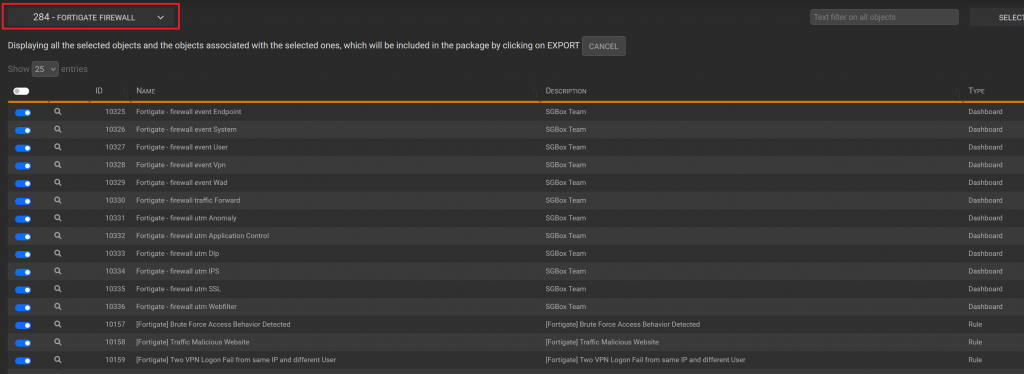Open magnifier for utm Application Control row
This screenshot has width=1024, height=374.
pos(57,236)
